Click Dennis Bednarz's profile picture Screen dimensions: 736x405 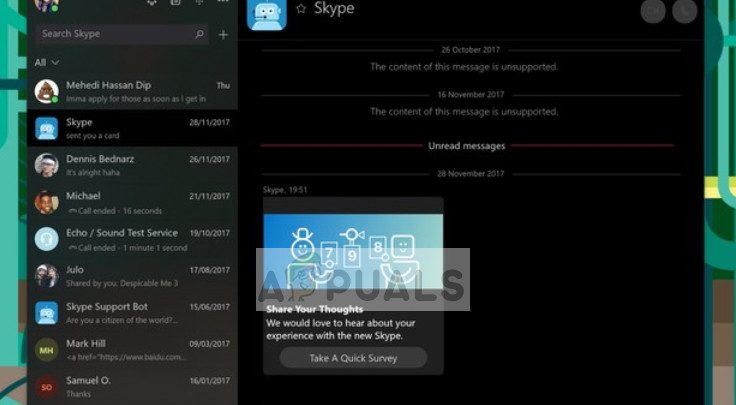pos(46,165)
